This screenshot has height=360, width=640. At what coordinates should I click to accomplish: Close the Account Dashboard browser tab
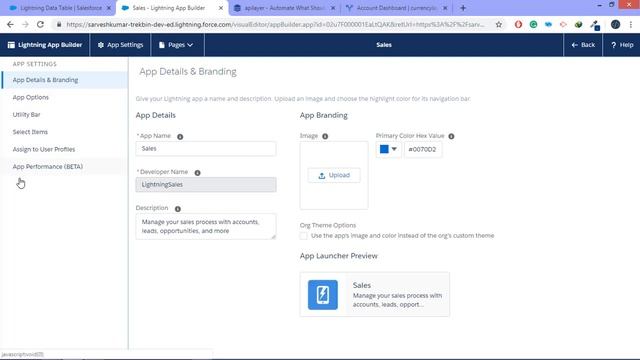tap(445, 8)
